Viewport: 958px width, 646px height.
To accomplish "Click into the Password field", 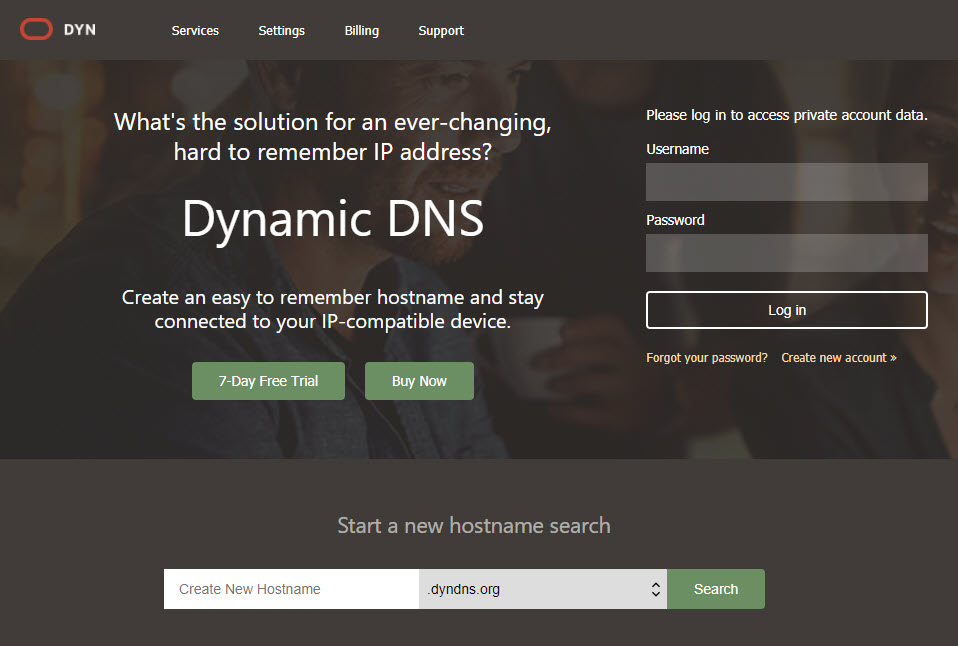I will point(786,253).
